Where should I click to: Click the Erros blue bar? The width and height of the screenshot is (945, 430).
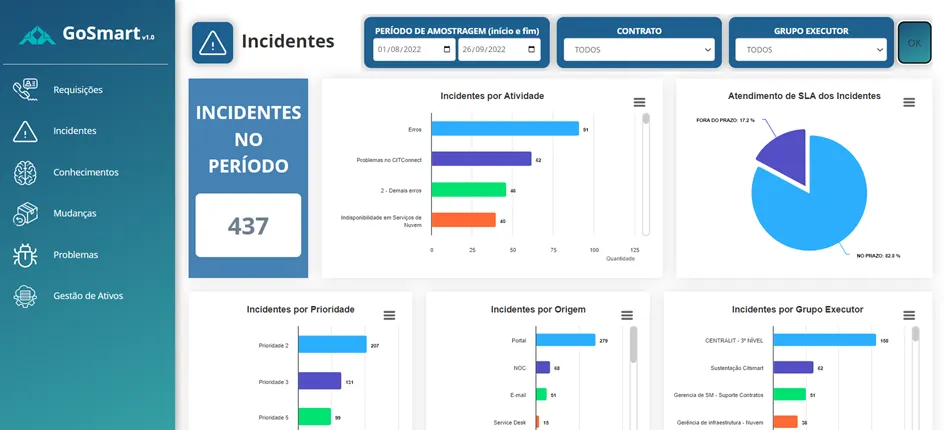[x=505, y=128]
